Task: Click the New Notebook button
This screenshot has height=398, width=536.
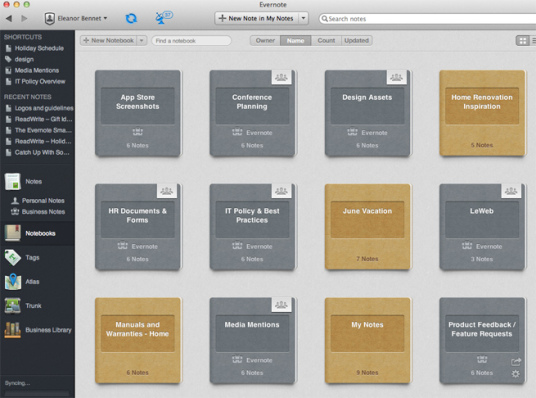Action: (109, 40)
